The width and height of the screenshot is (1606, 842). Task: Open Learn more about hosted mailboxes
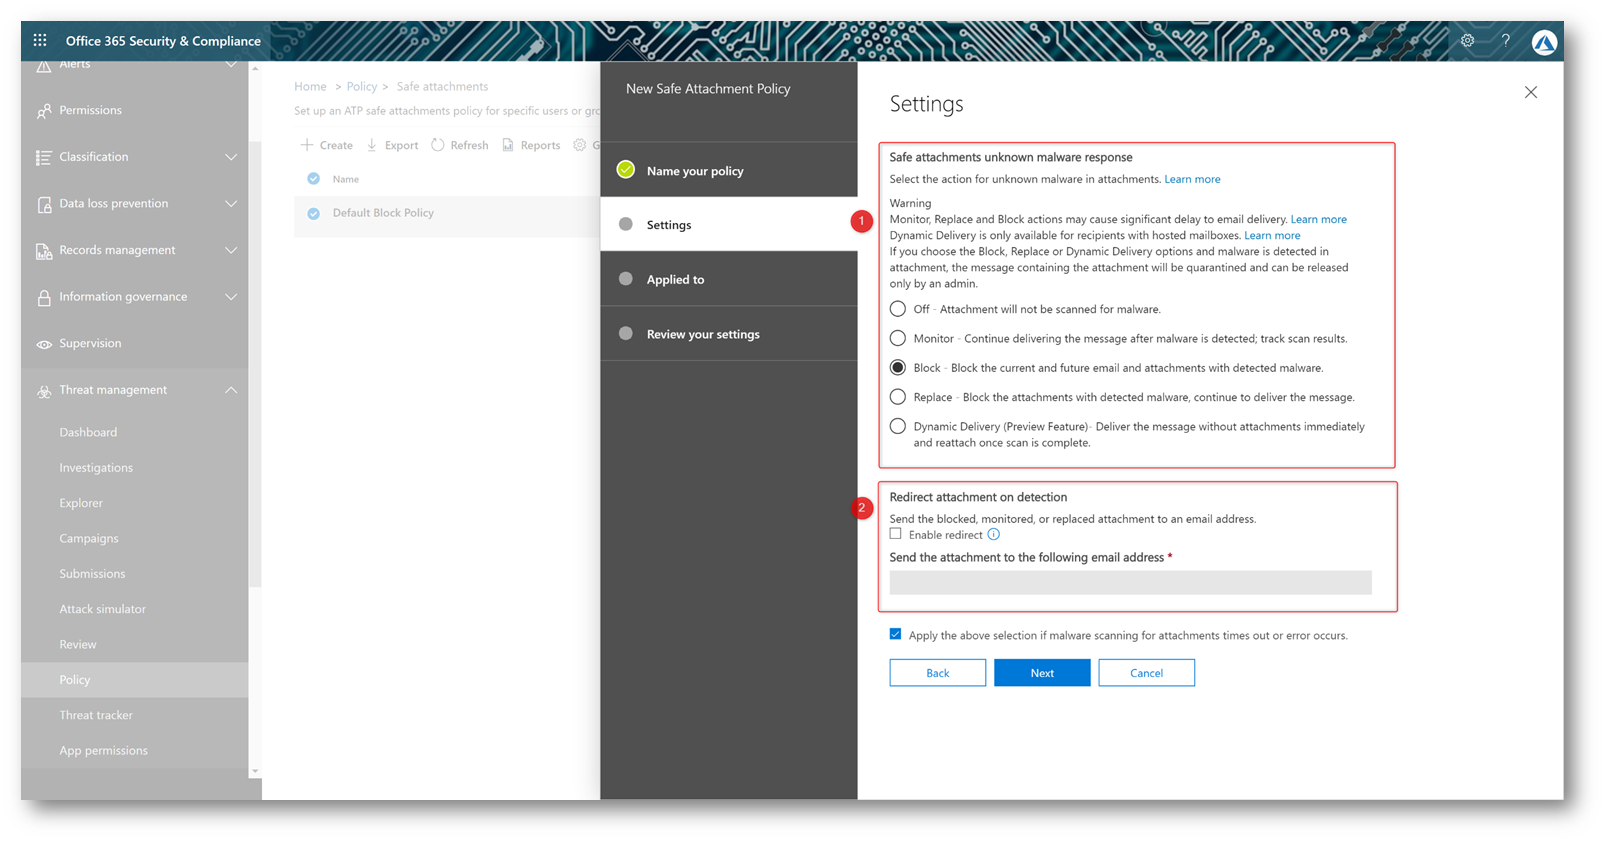pos(1272,236)
